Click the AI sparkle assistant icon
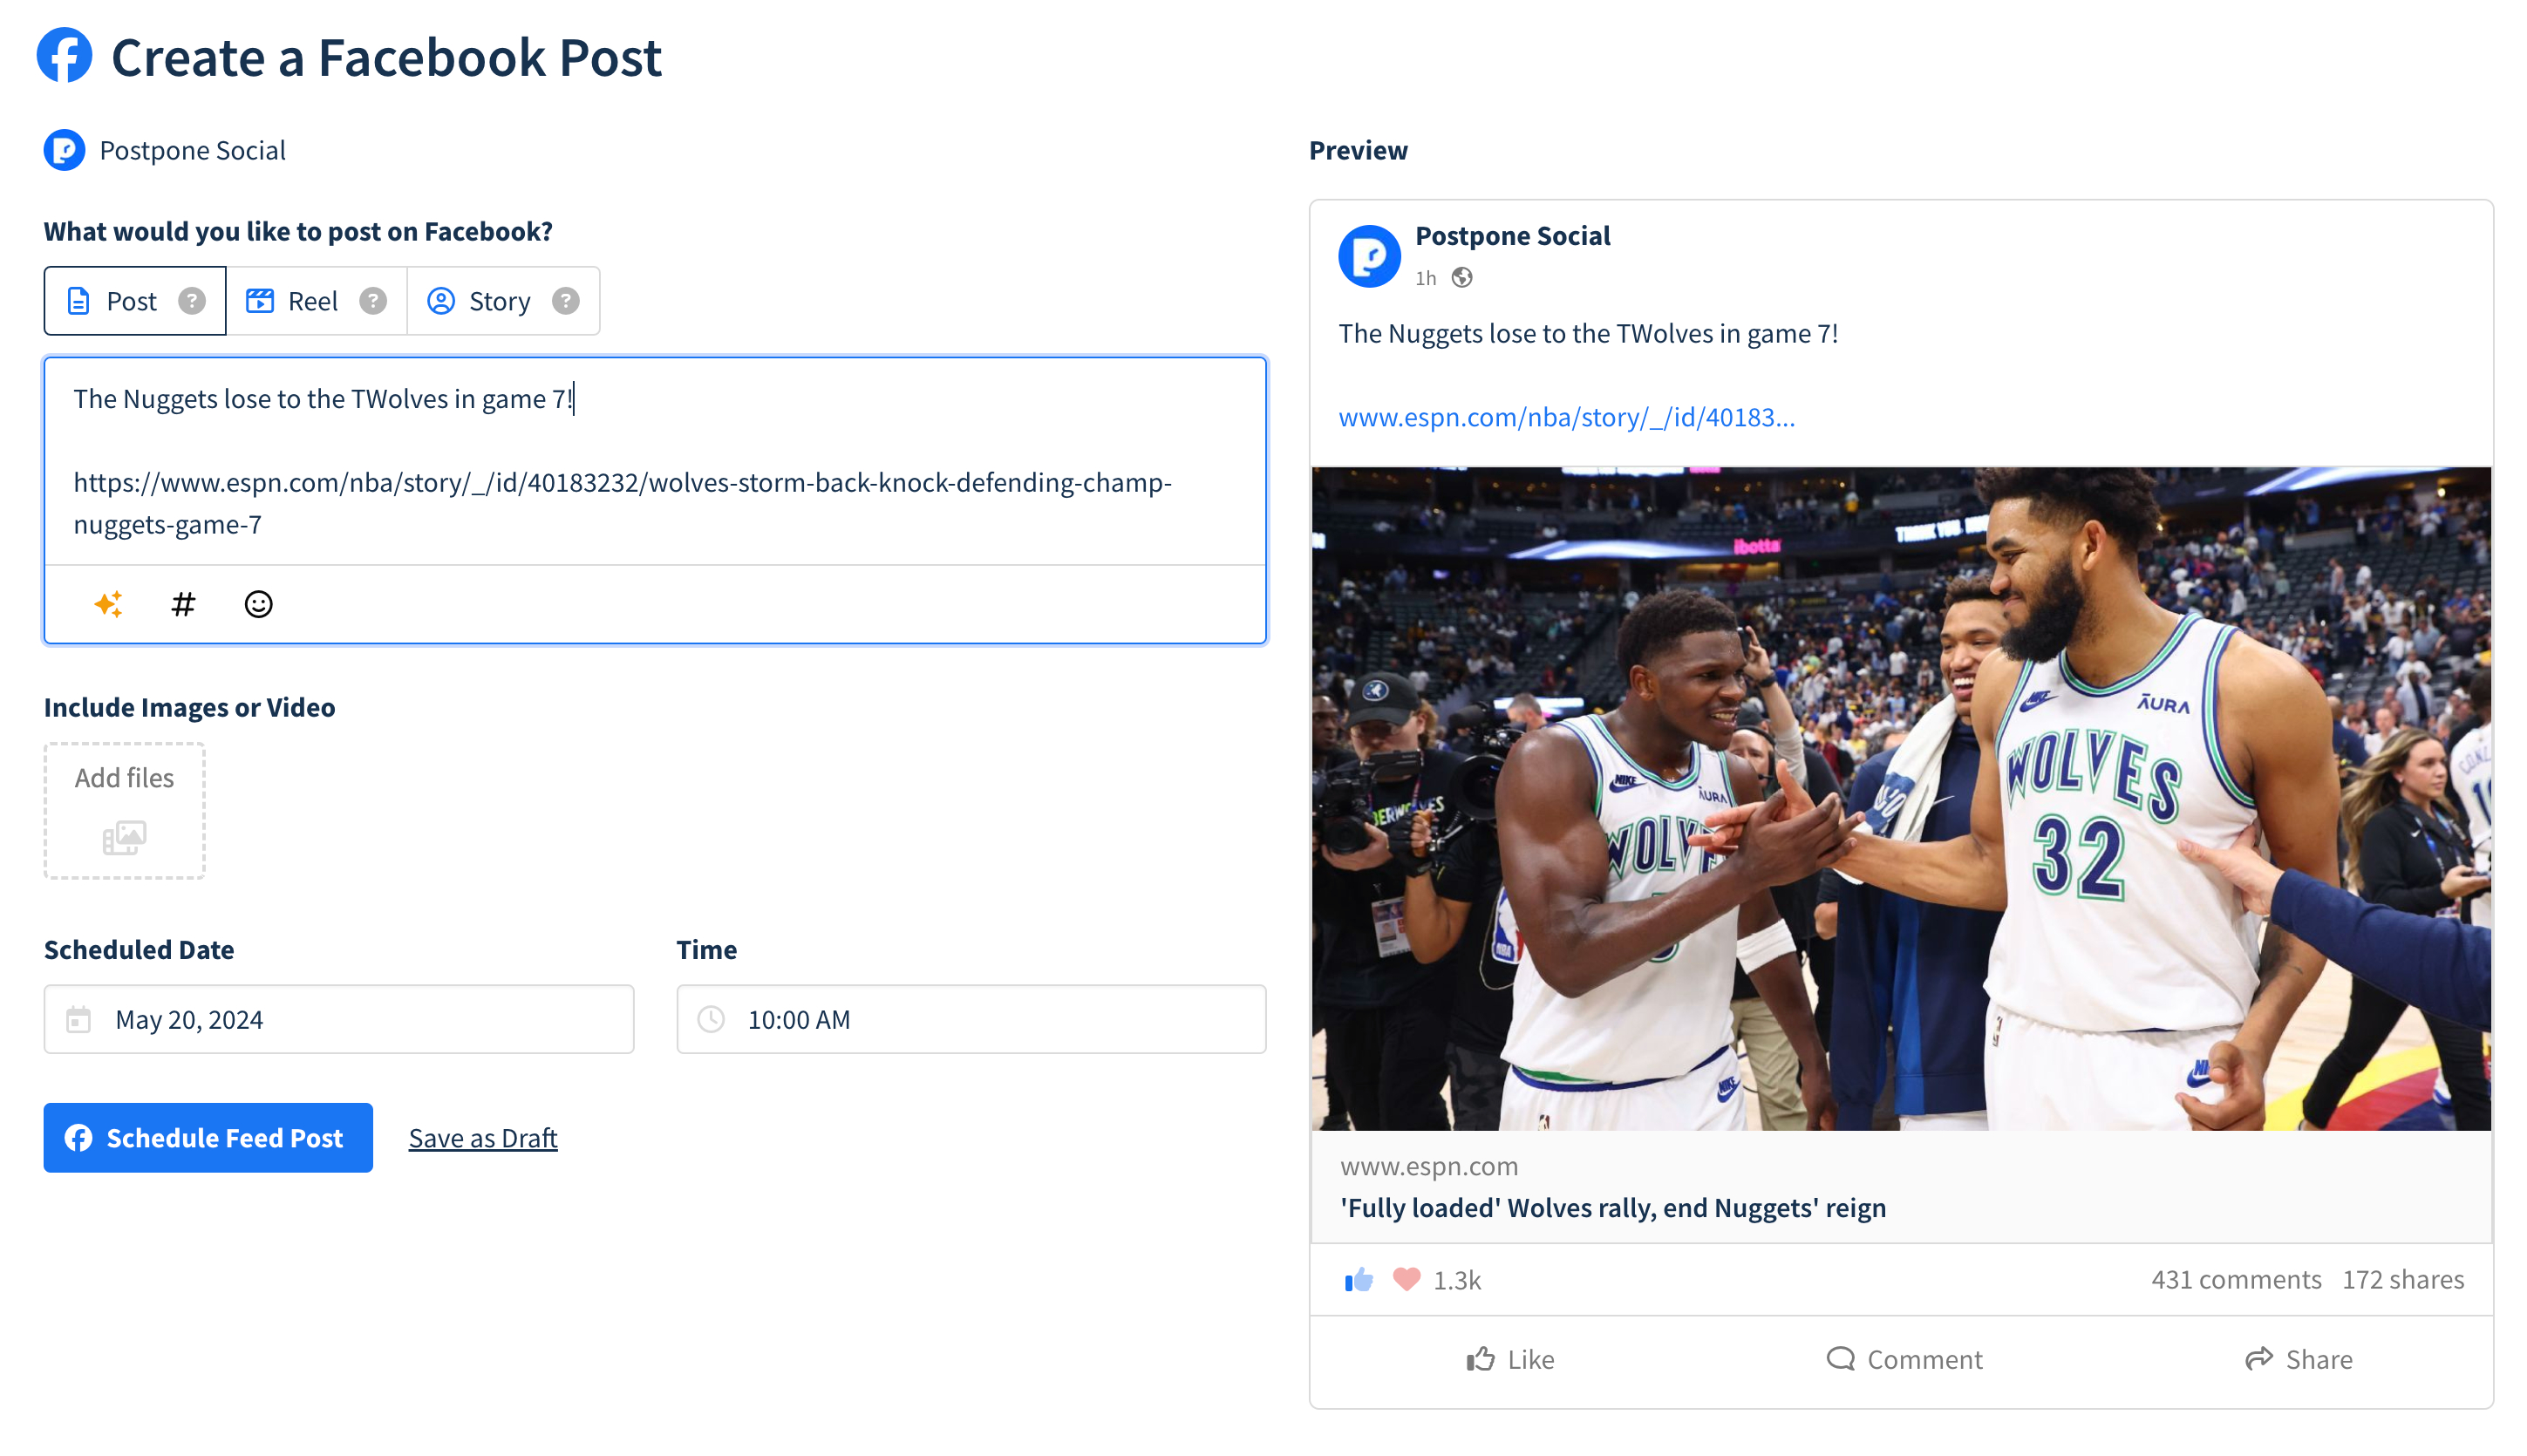This screenshot has height=1456, width=2527. tap(108, 604)
